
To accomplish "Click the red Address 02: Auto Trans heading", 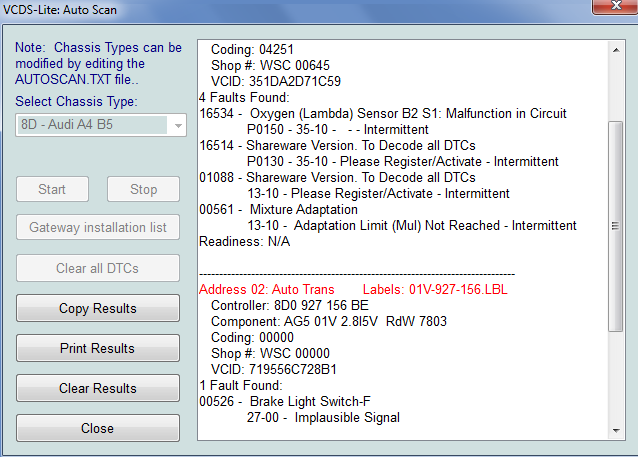I will (266, 290).
